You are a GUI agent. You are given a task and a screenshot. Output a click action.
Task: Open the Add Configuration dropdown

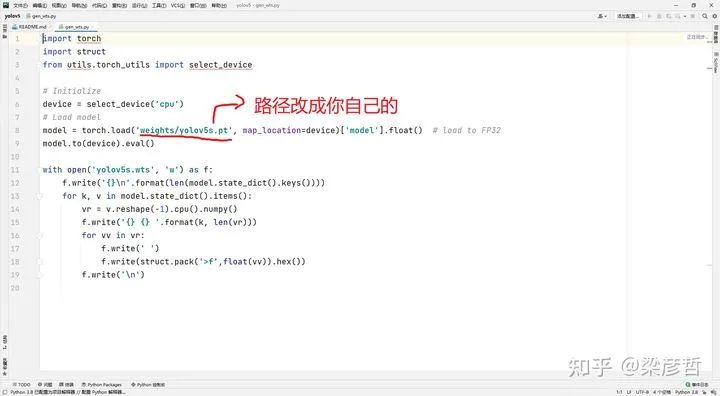628,16
